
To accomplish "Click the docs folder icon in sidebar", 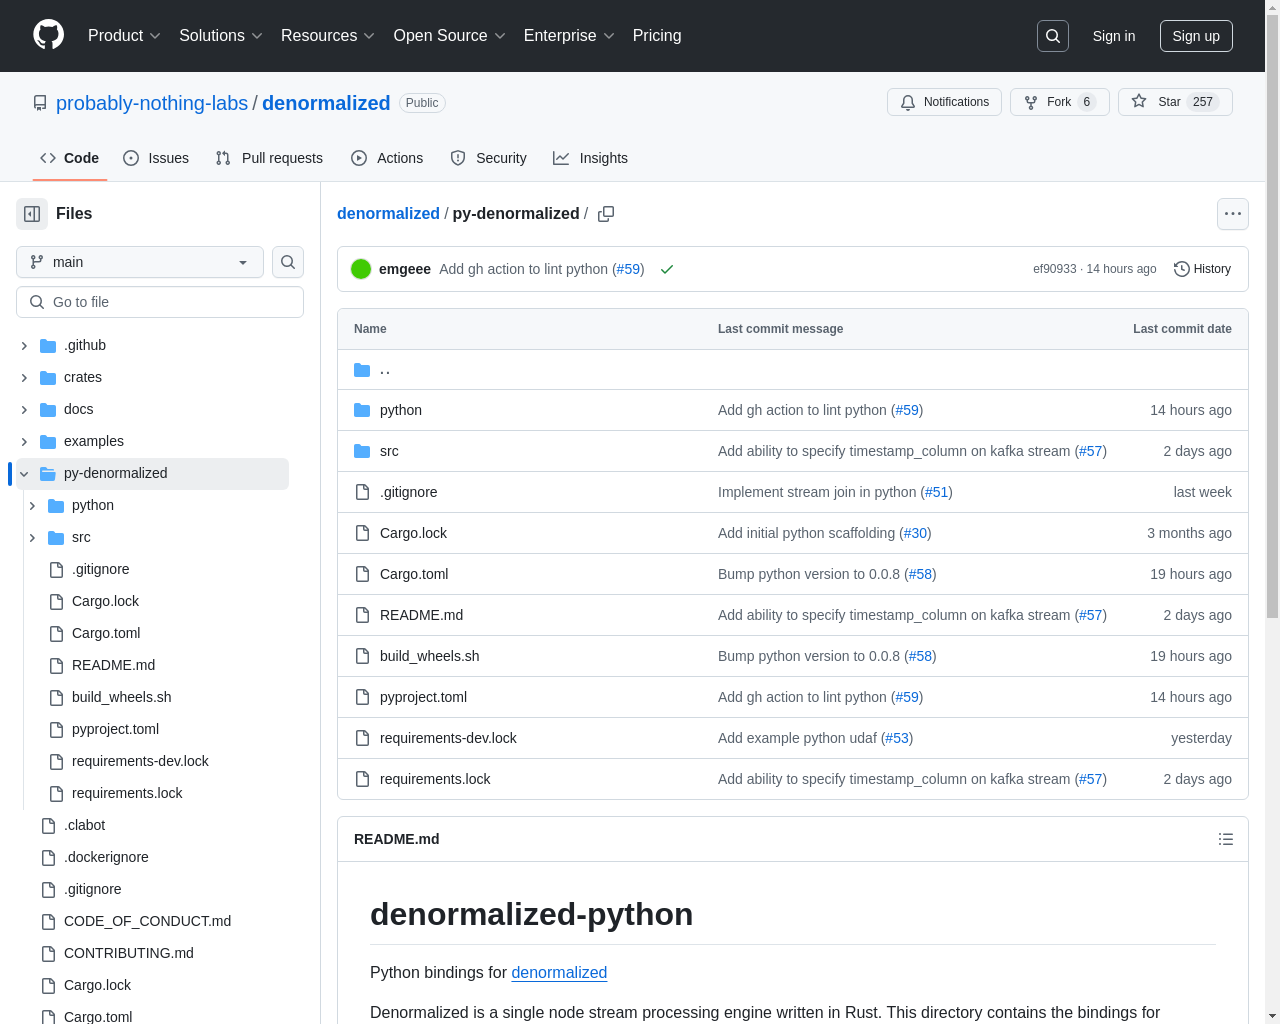I will pos(48,409).
